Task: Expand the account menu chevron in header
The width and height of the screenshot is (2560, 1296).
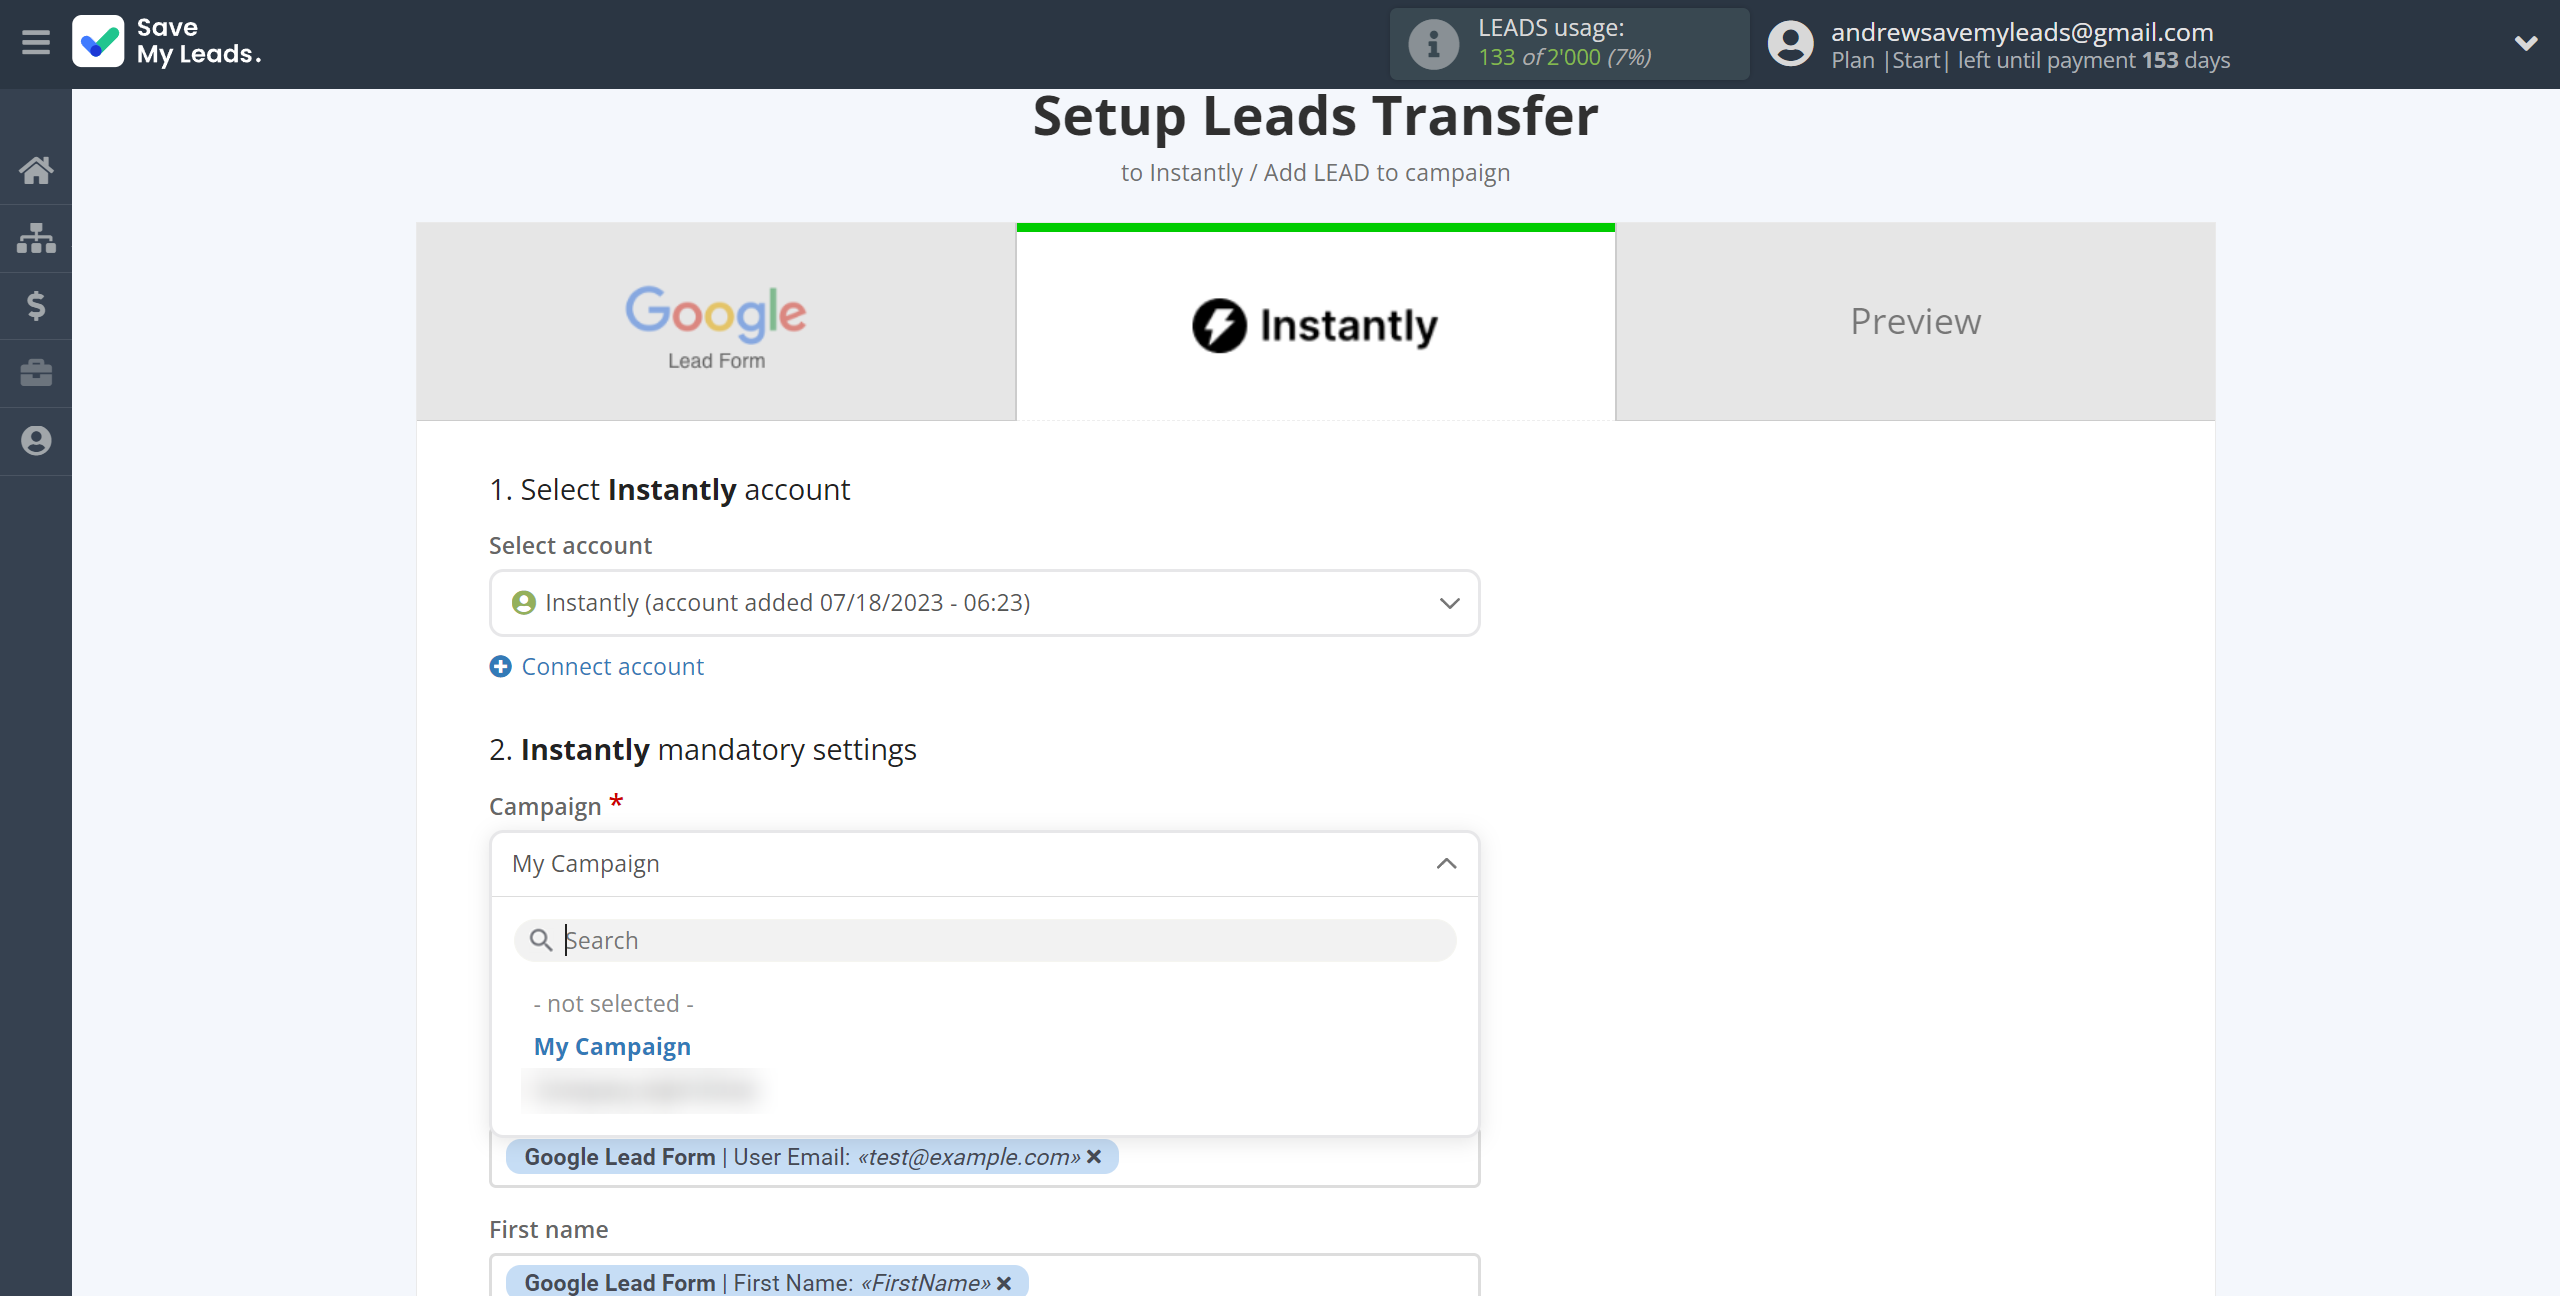Action: point(2525,43)
